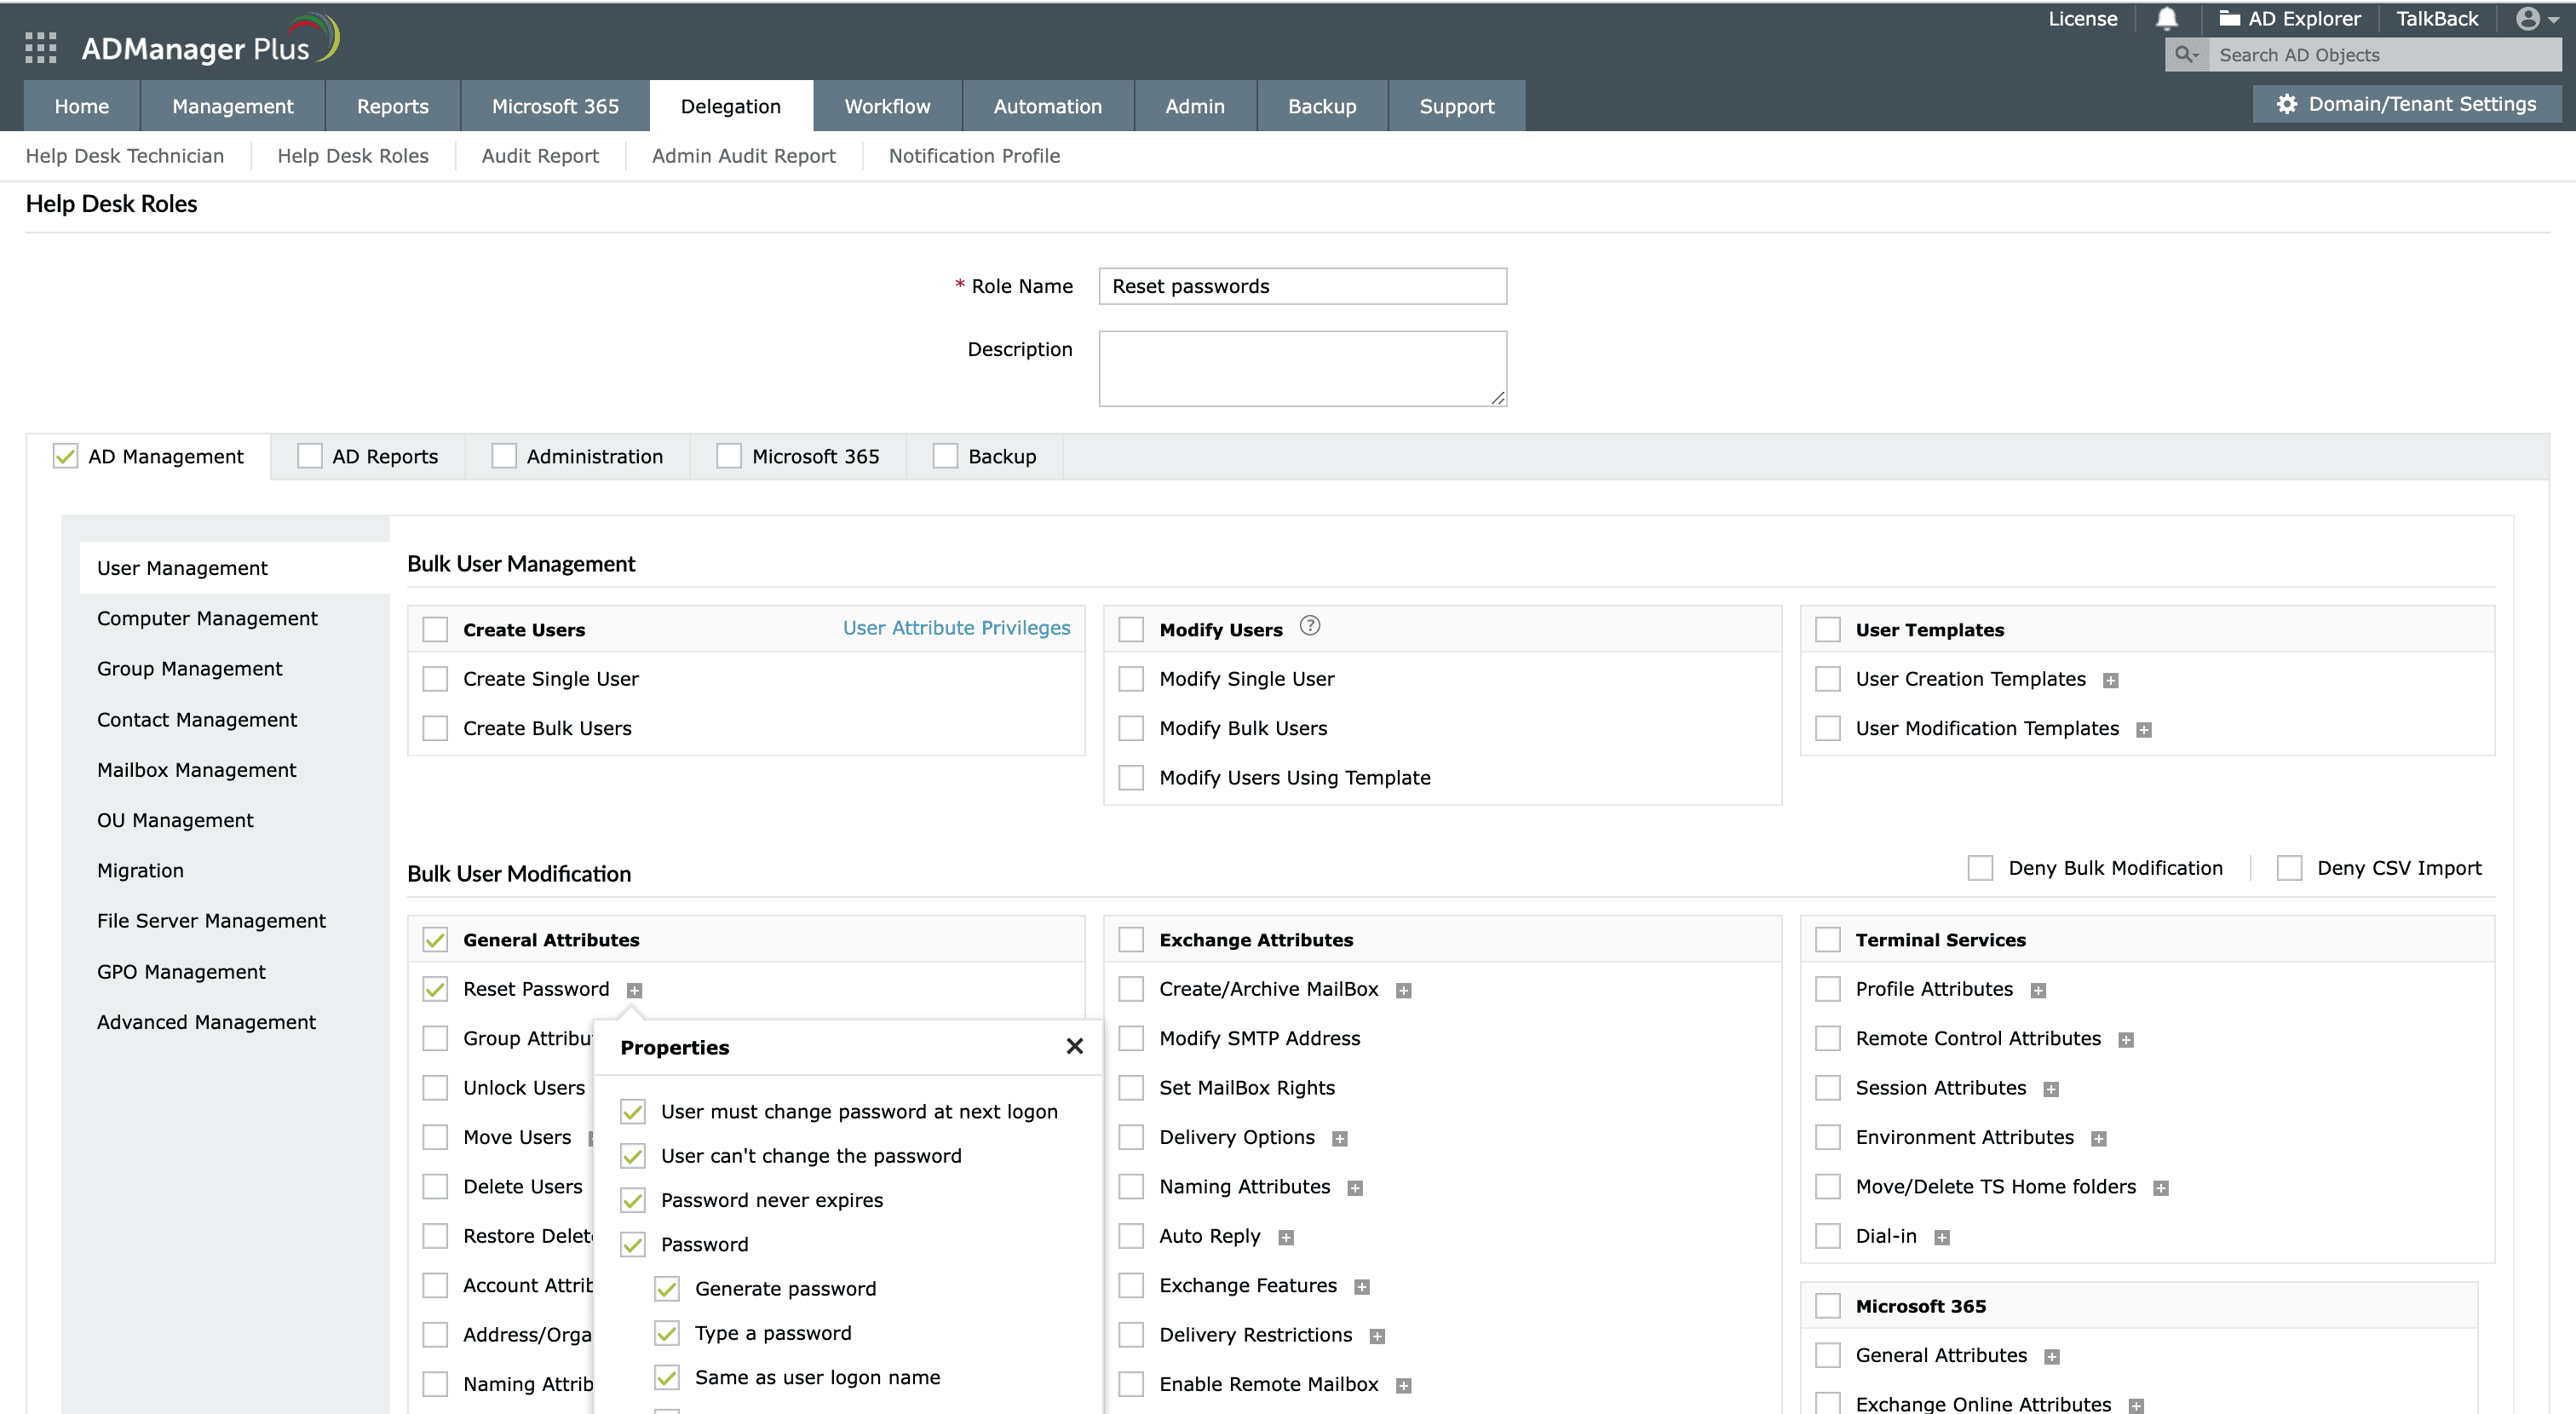Open Domain/Tenant Settings
This screenshot has height=1414, width=2576.
tap(2406, 103)
